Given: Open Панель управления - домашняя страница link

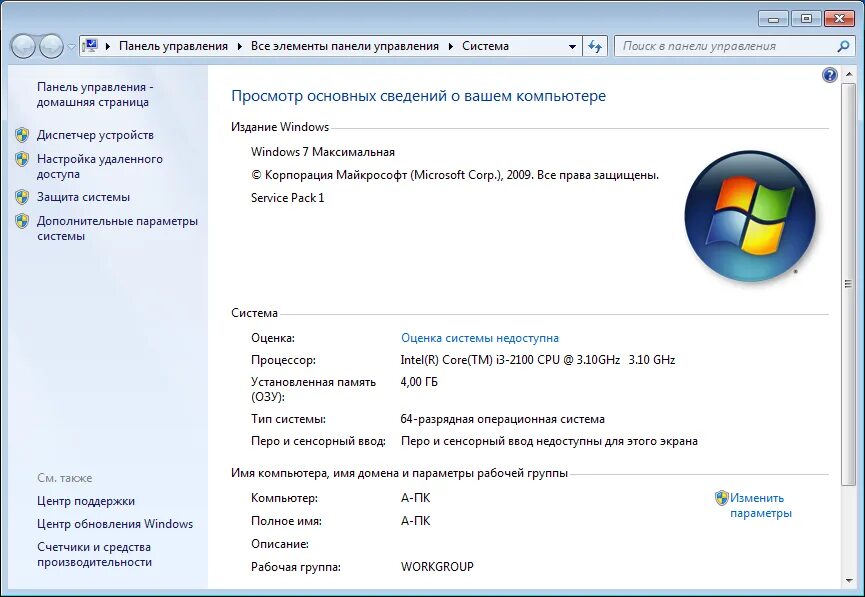Looking at the screenshot, I should (x=95, y=94).
